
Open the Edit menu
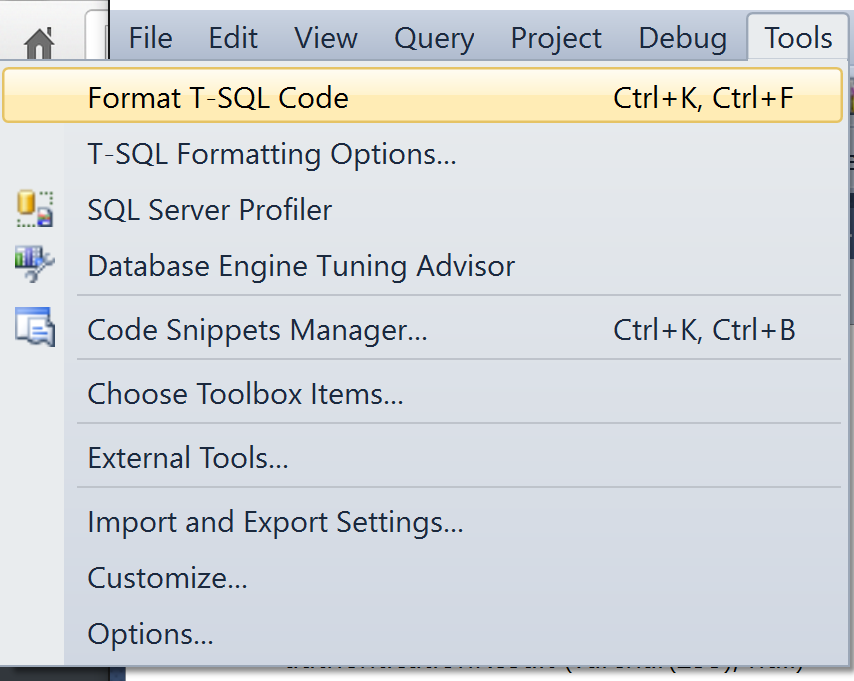[x=232, y=38]
